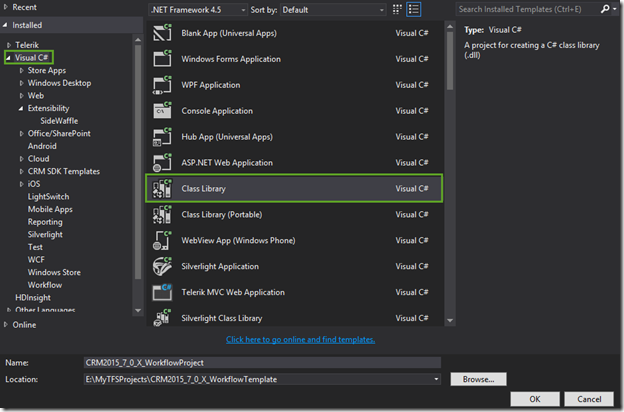Click the Silverlight Application template icon
Image resolution: width=624 pixels, height=412 pixels.
pyautogui.click(x=162, y=266)
